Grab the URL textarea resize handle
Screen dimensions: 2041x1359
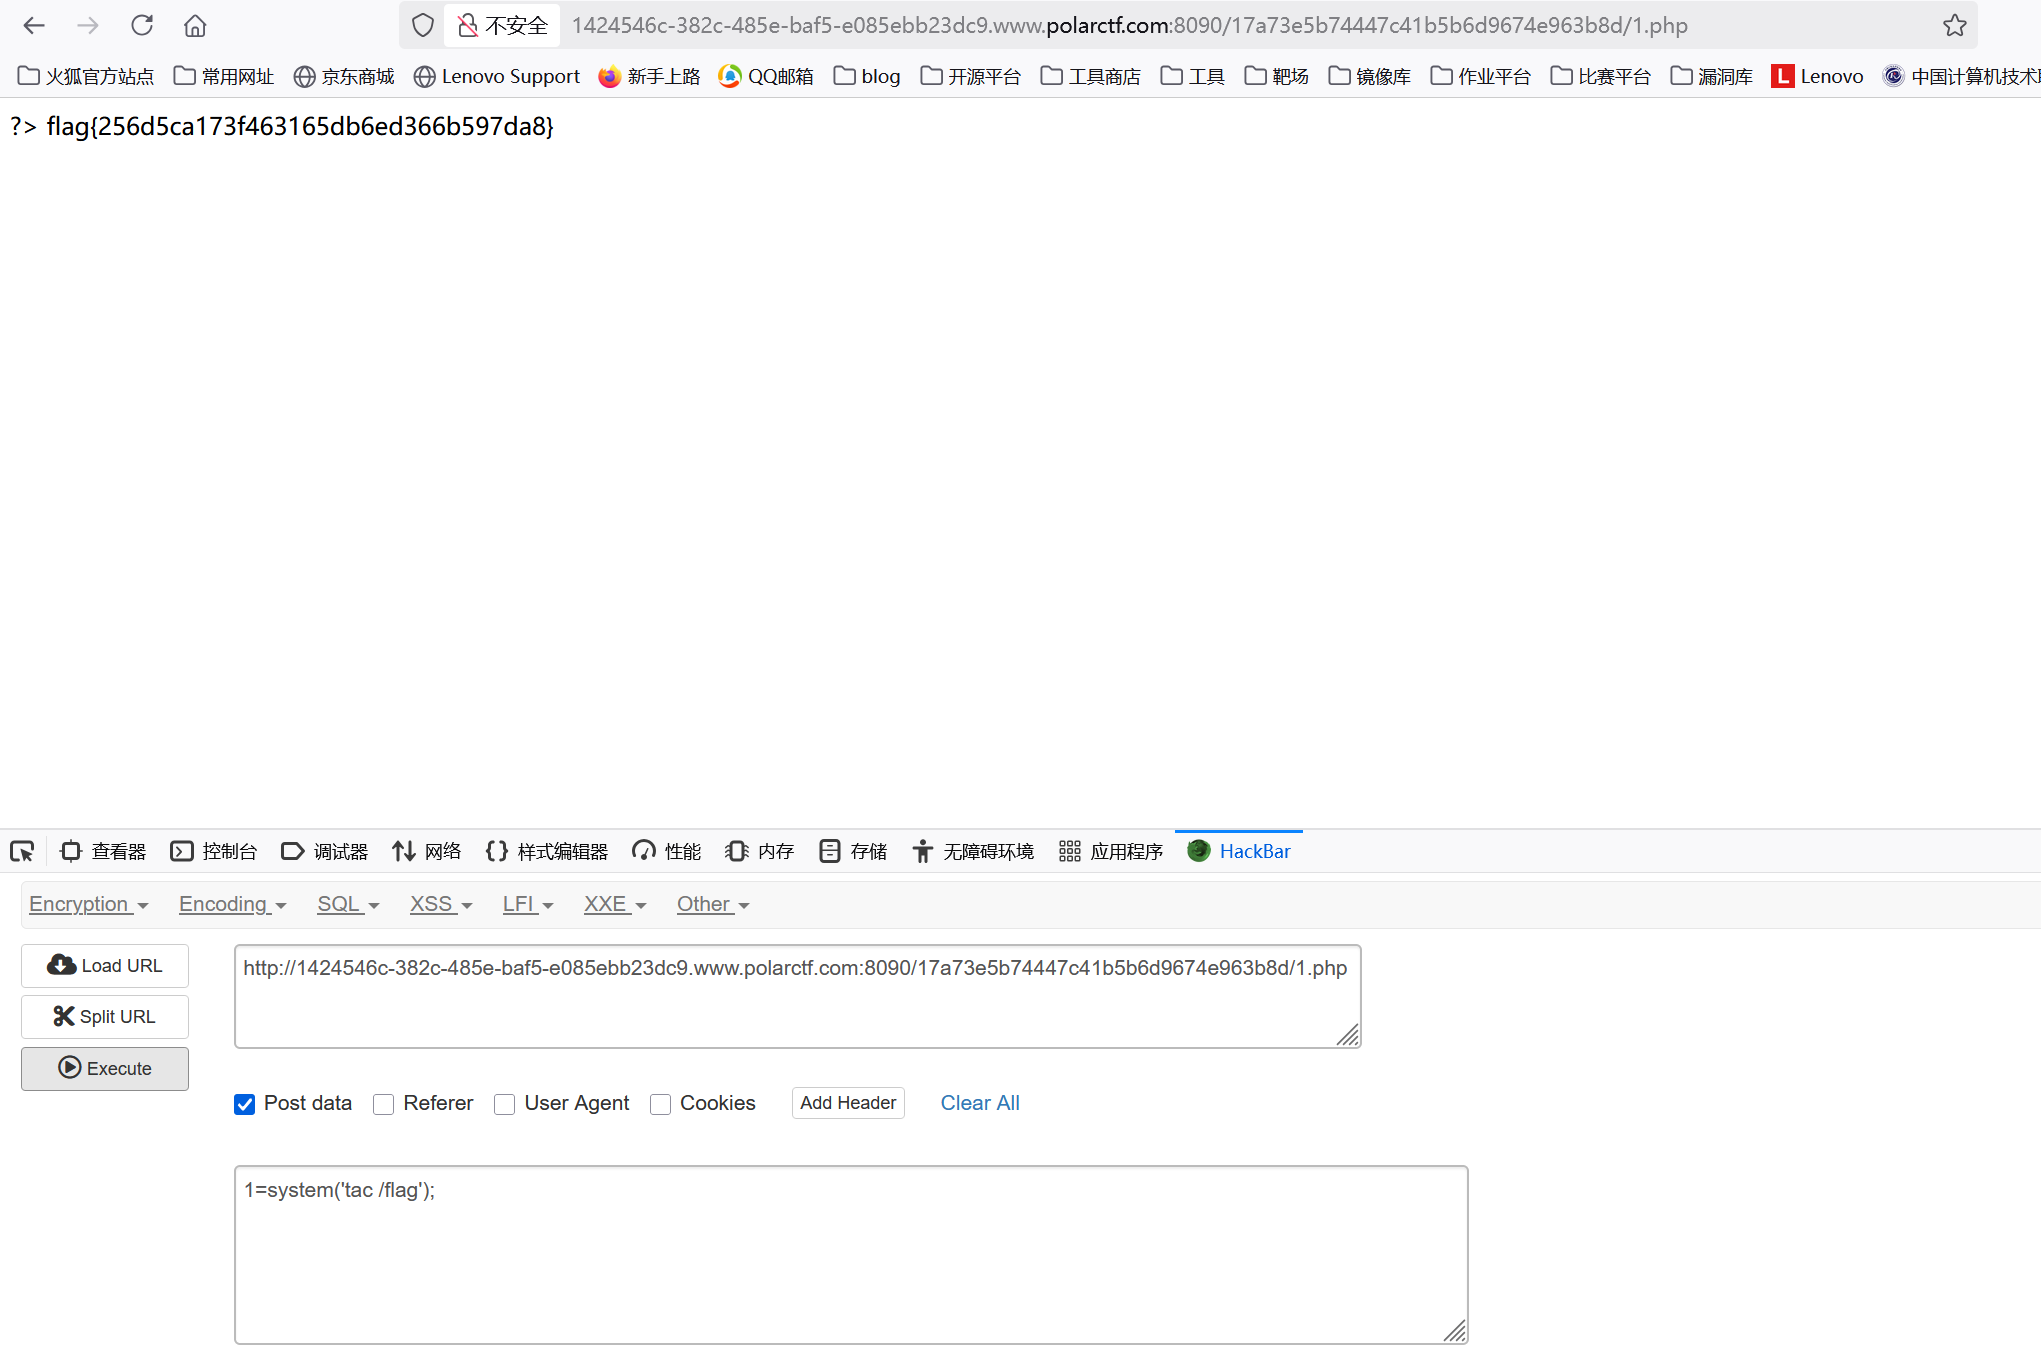pyautogui.click(x=1349, y=1036)
